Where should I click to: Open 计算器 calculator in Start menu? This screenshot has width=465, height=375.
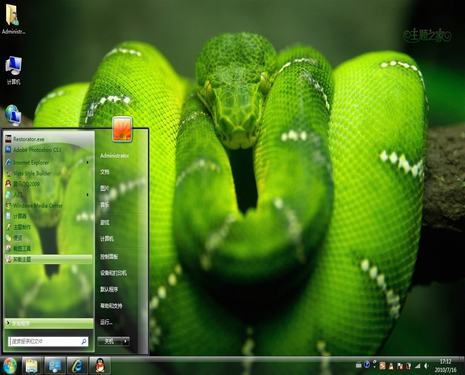coord(49,216)
